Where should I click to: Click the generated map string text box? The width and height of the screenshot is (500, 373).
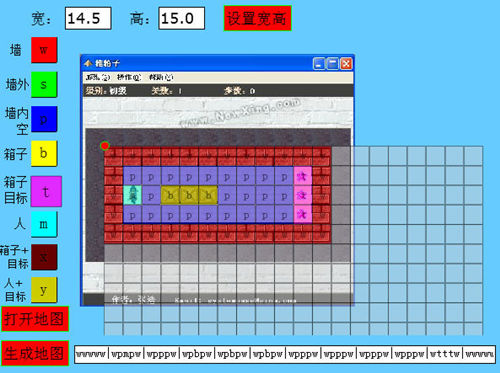pos(285,354)
